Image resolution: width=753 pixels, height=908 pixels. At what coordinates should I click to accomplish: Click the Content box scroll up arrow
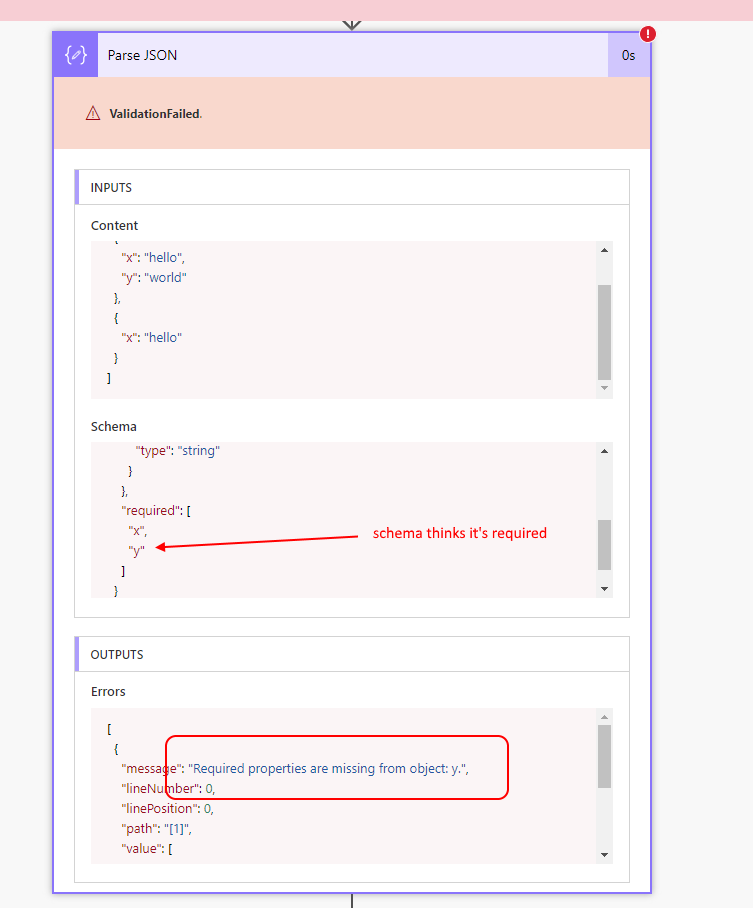604,250
